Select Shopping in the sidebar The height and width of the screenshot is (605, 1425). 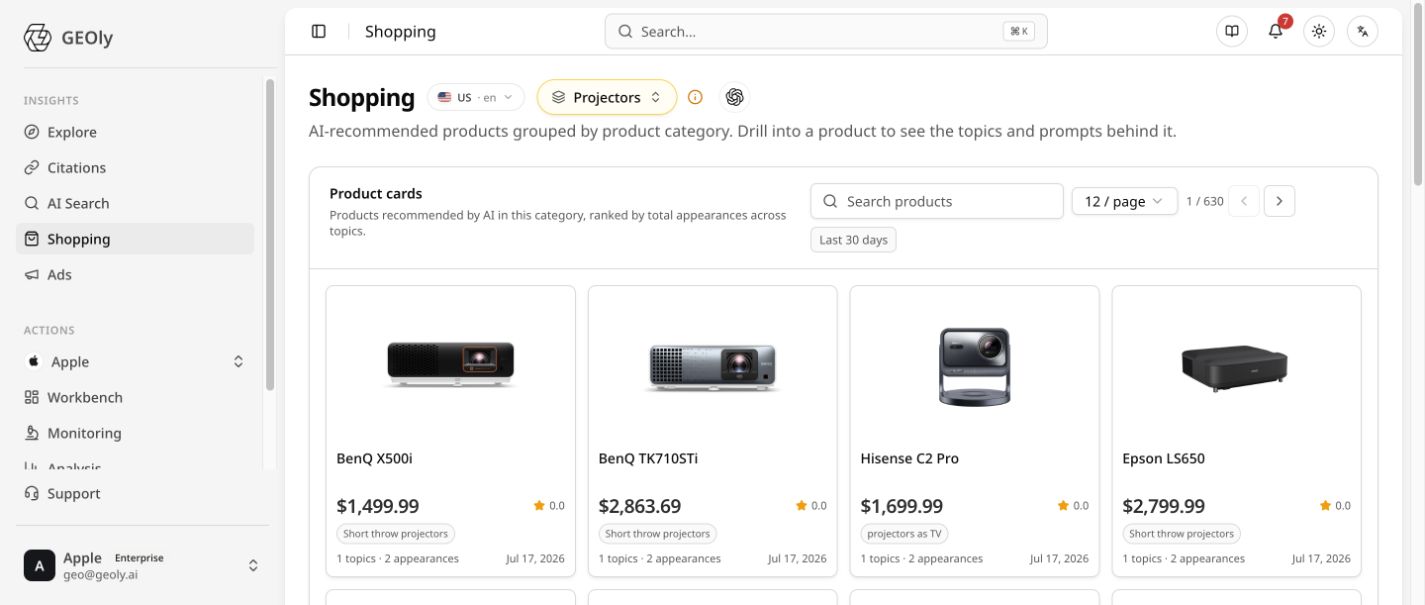(135, 239)
